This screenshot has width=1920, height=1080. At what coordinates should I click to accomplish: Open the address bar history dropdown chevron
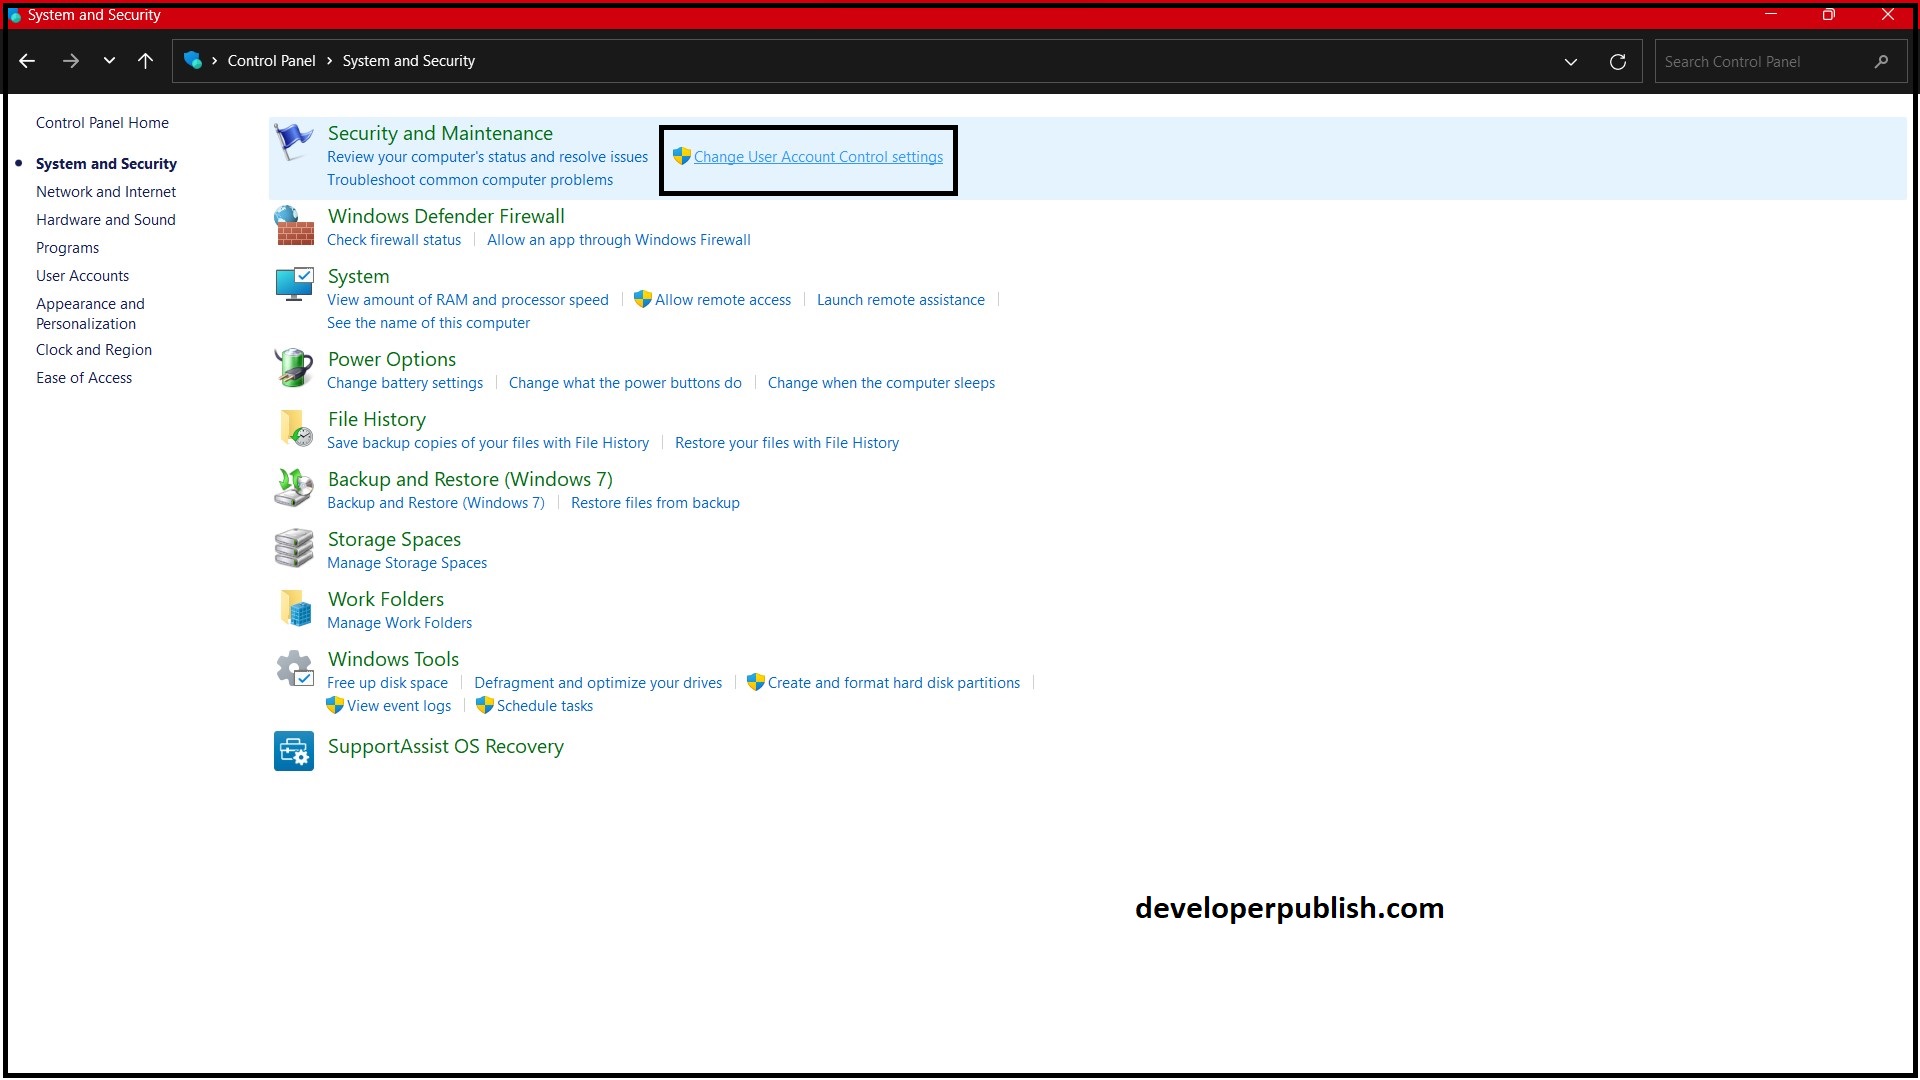point(1571,61)
